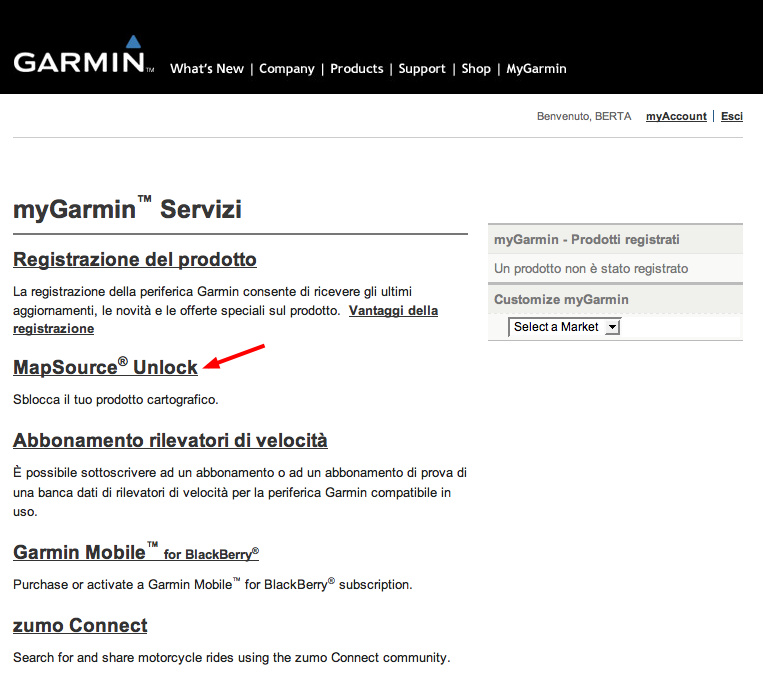763x689 pixels.
Task: Open Abbonamento rilevatori di velocità link
Action: pos(170,440)
